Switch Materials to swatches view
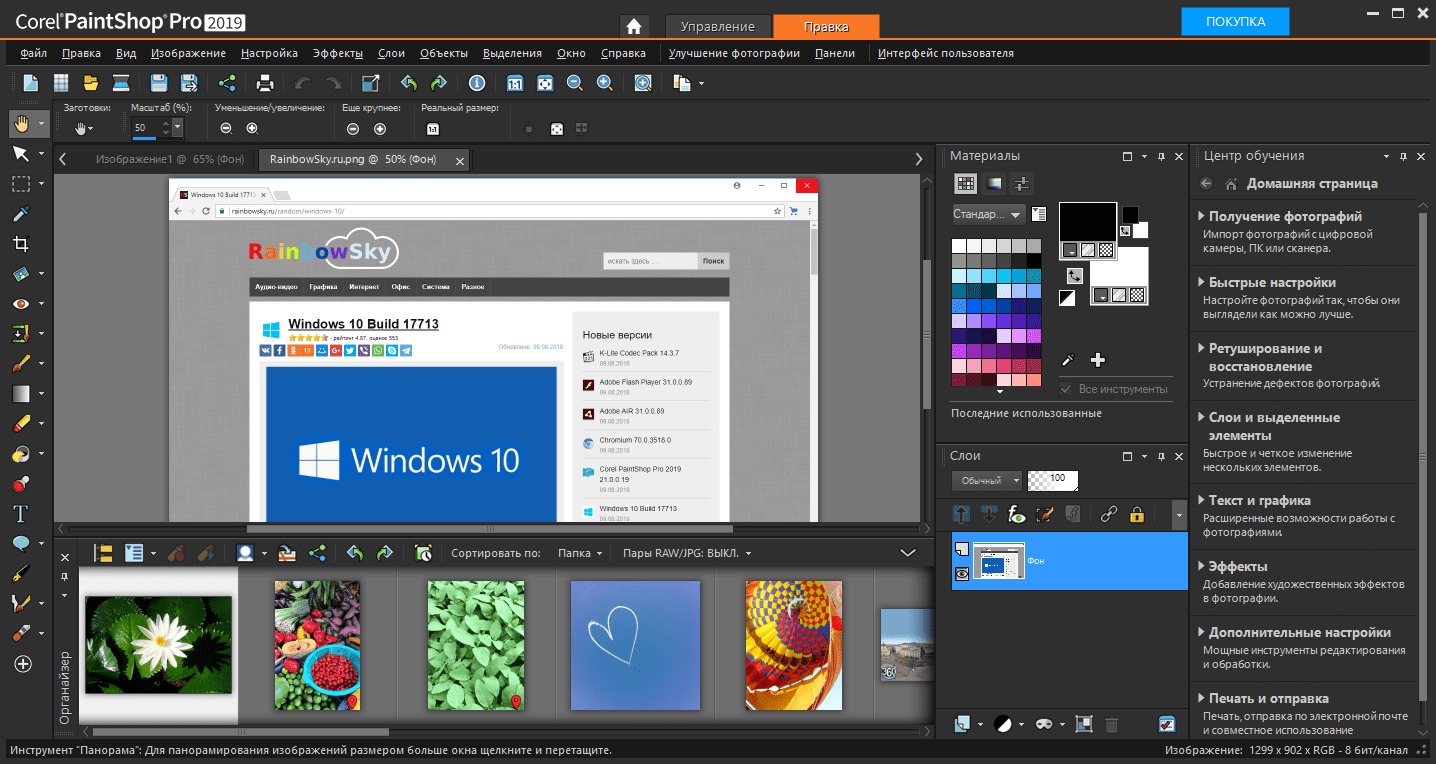Screen dimensions: 1436x764 click(x=965, y=183)
